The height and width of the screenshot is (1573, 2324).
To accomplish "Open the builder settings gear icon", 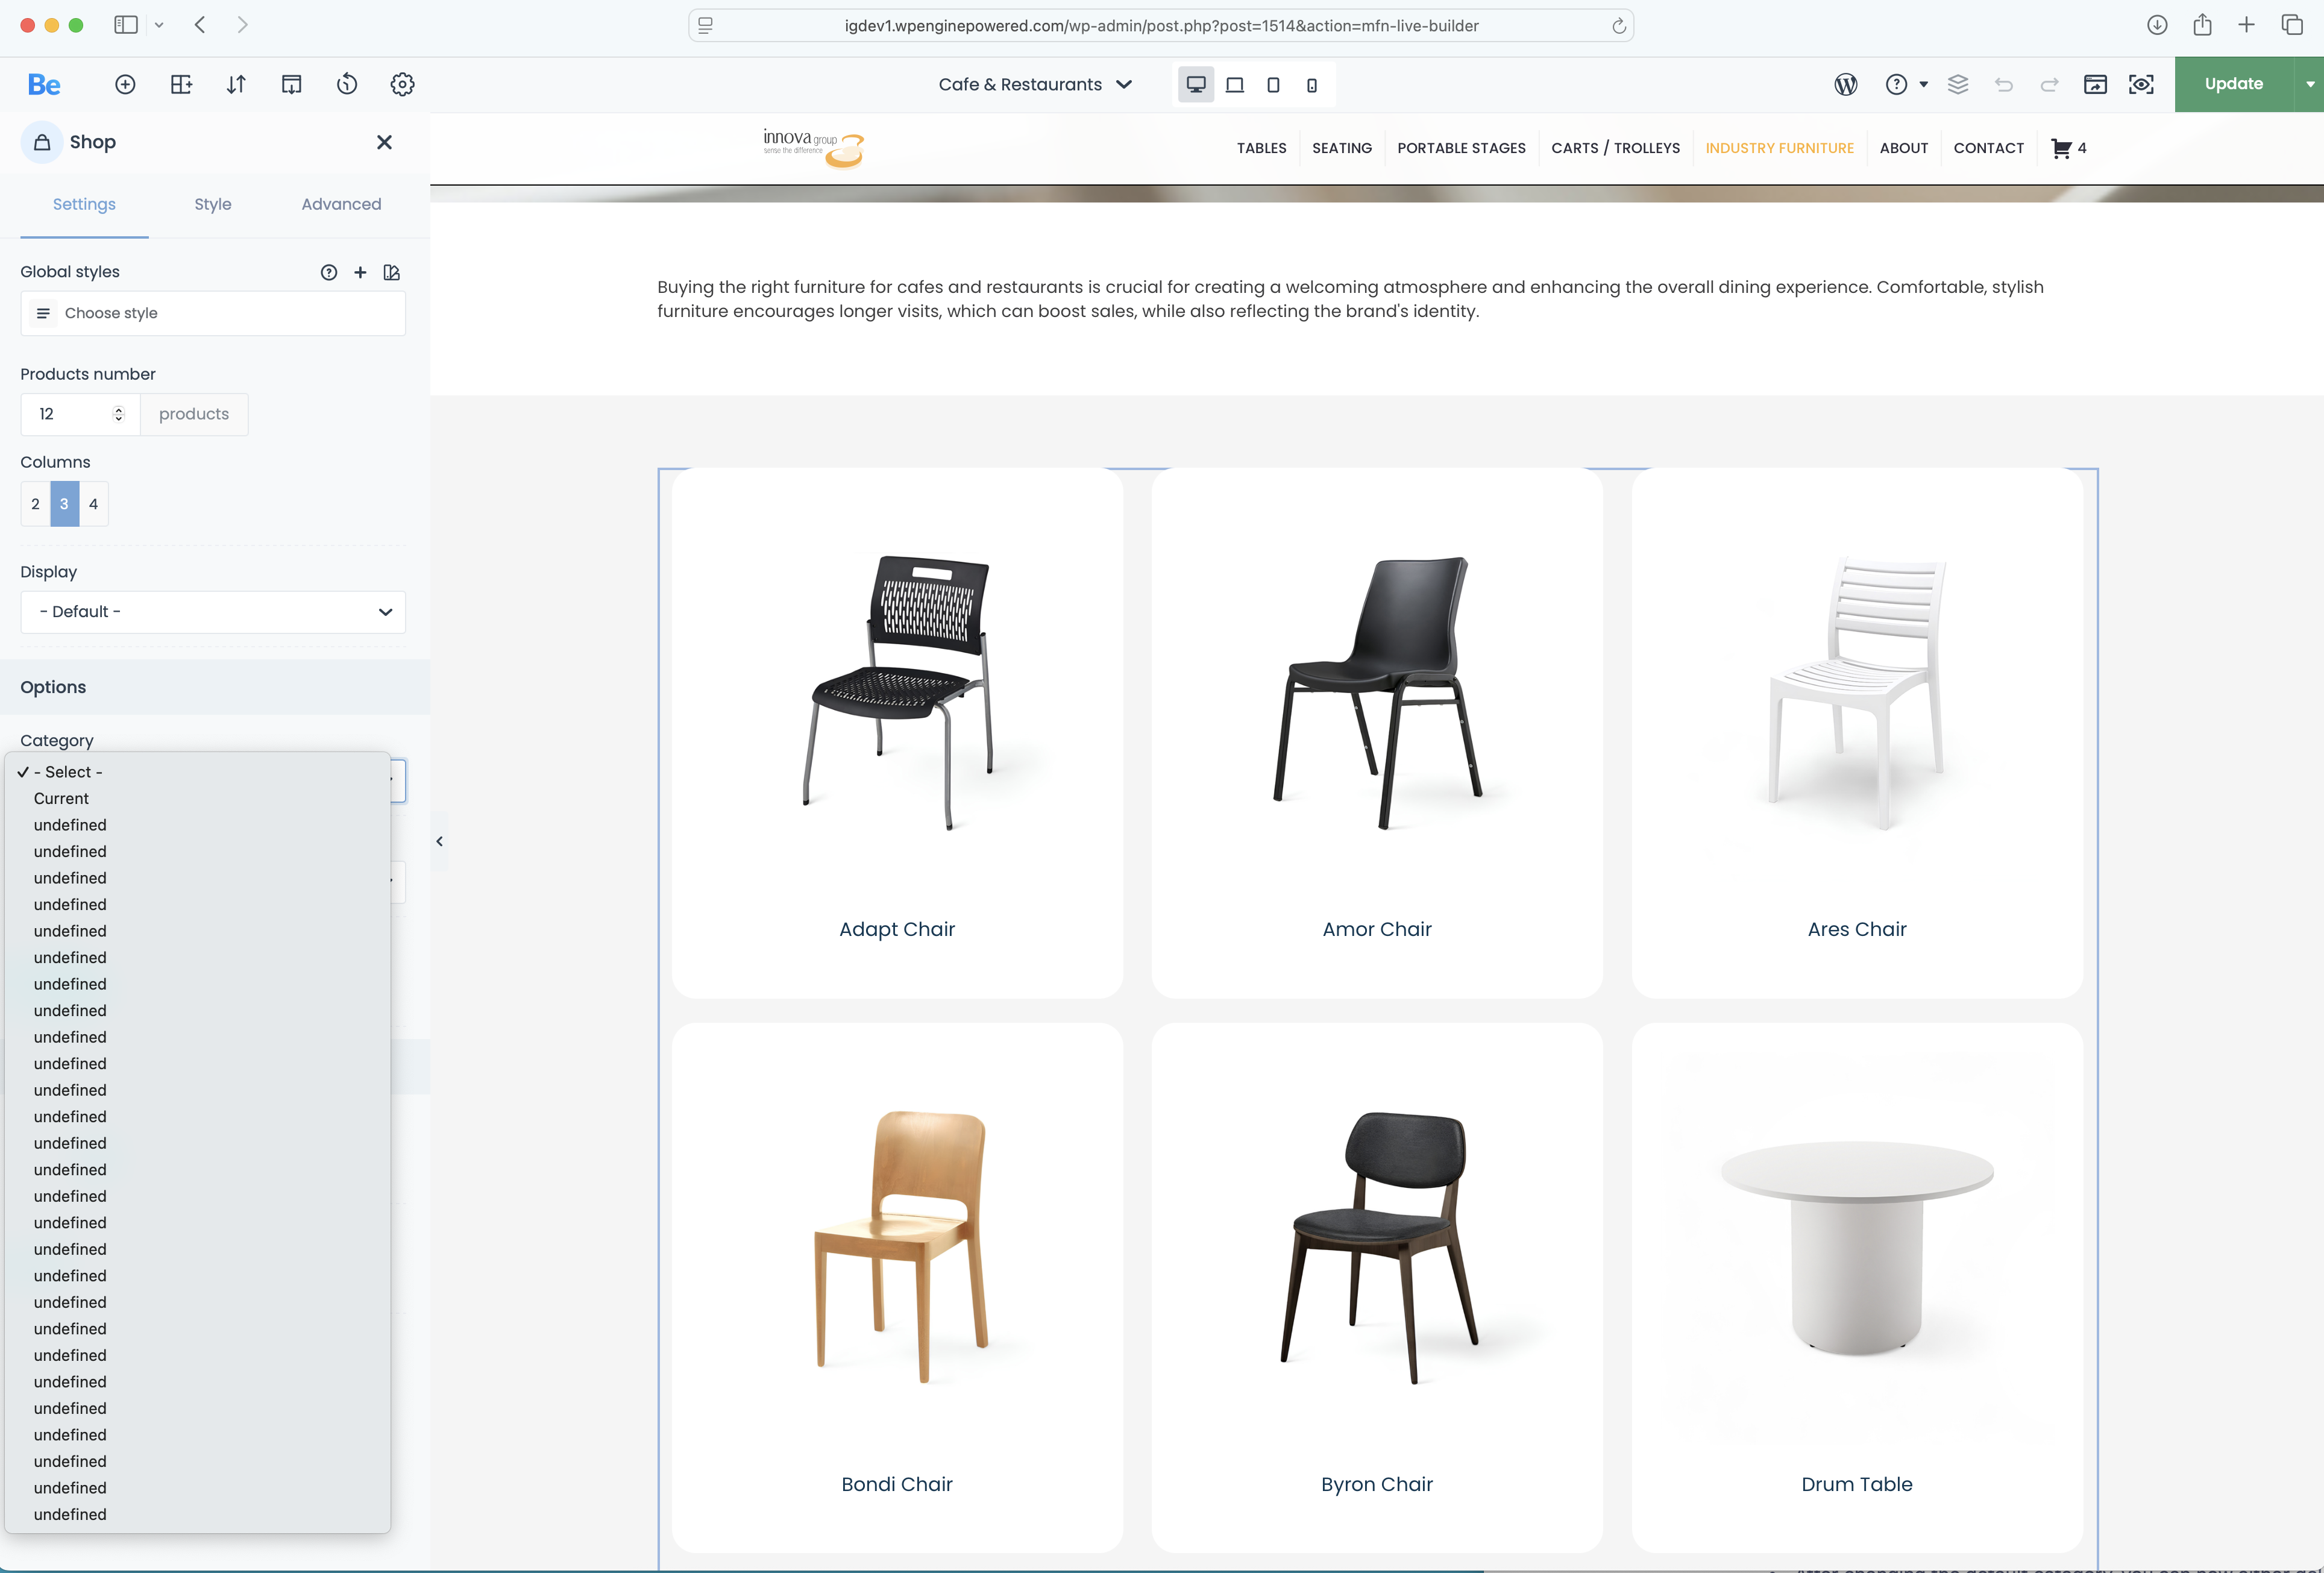I will coord(402,84).
